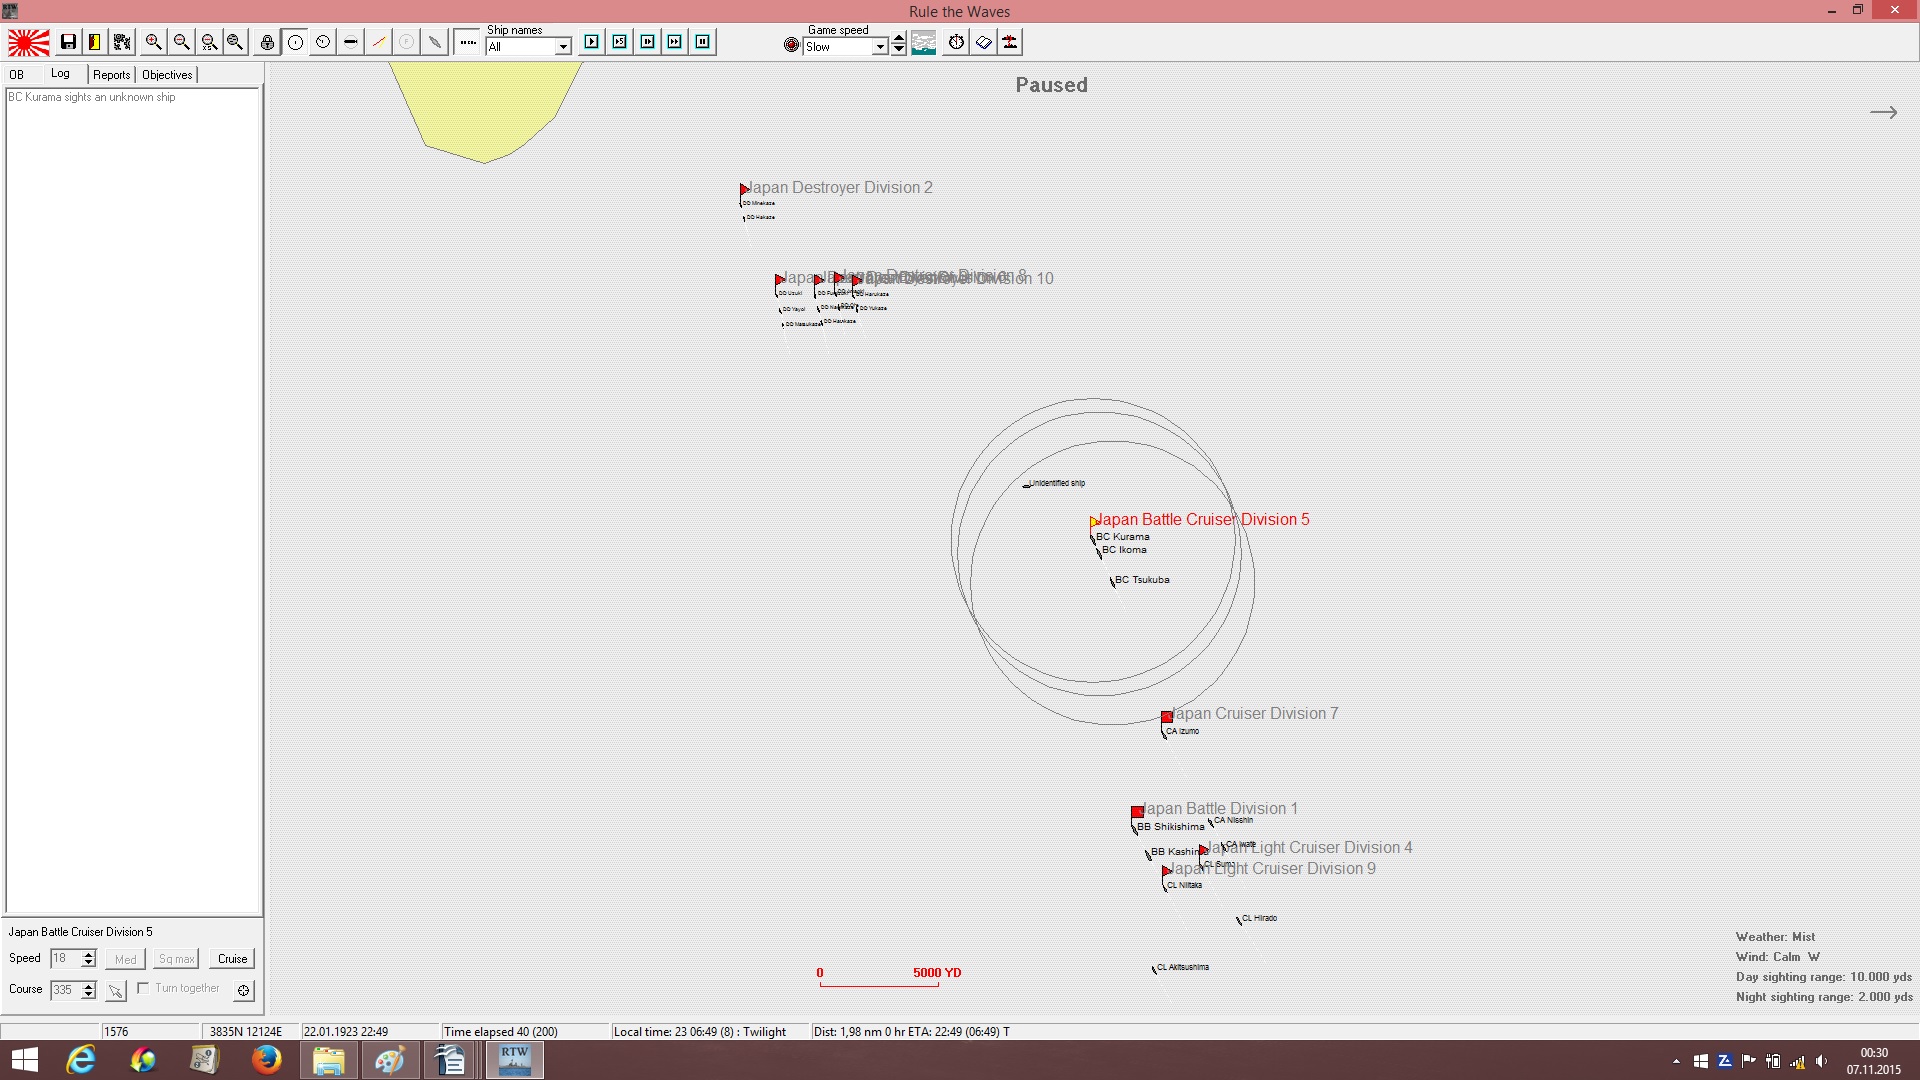1920x1080 pixels.
Task: Click the Japanese rising sun flag icon
Action: coord(29,42)
